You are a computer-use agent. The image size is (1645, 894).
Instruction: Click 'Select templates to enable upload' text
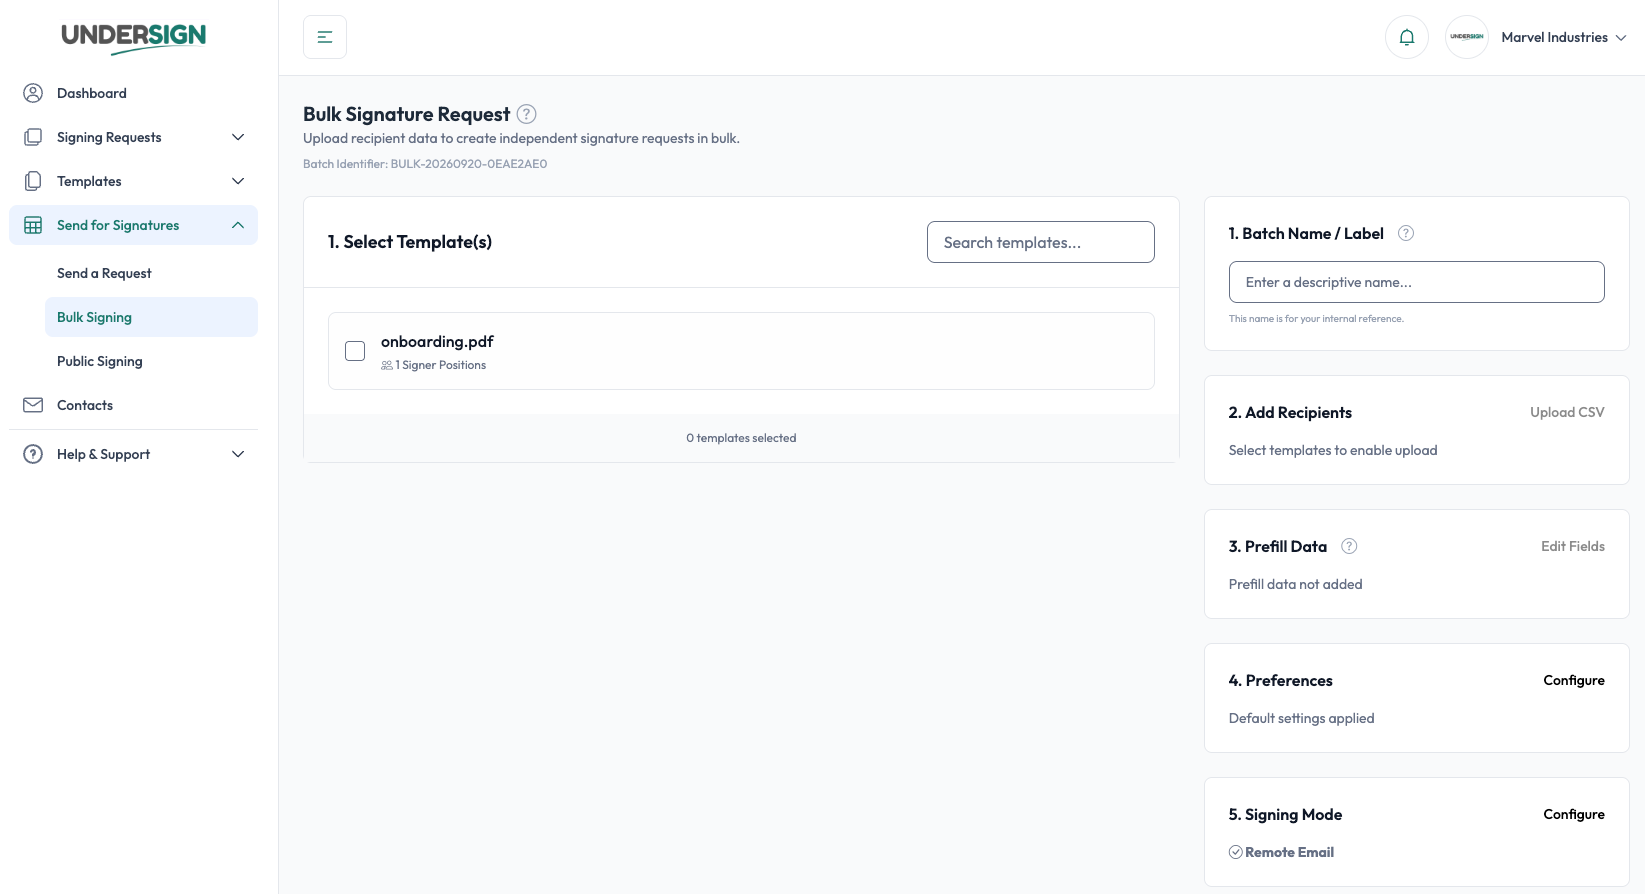click(1333, 450)
